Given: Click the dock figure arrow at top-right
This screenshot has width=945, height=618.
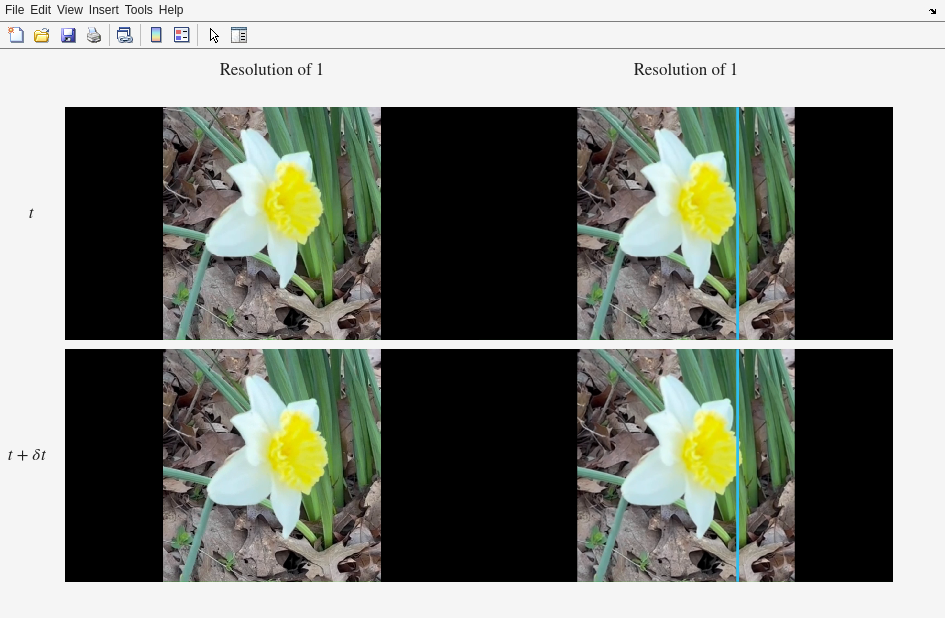Looking at the screenshot, I should 932,11.
